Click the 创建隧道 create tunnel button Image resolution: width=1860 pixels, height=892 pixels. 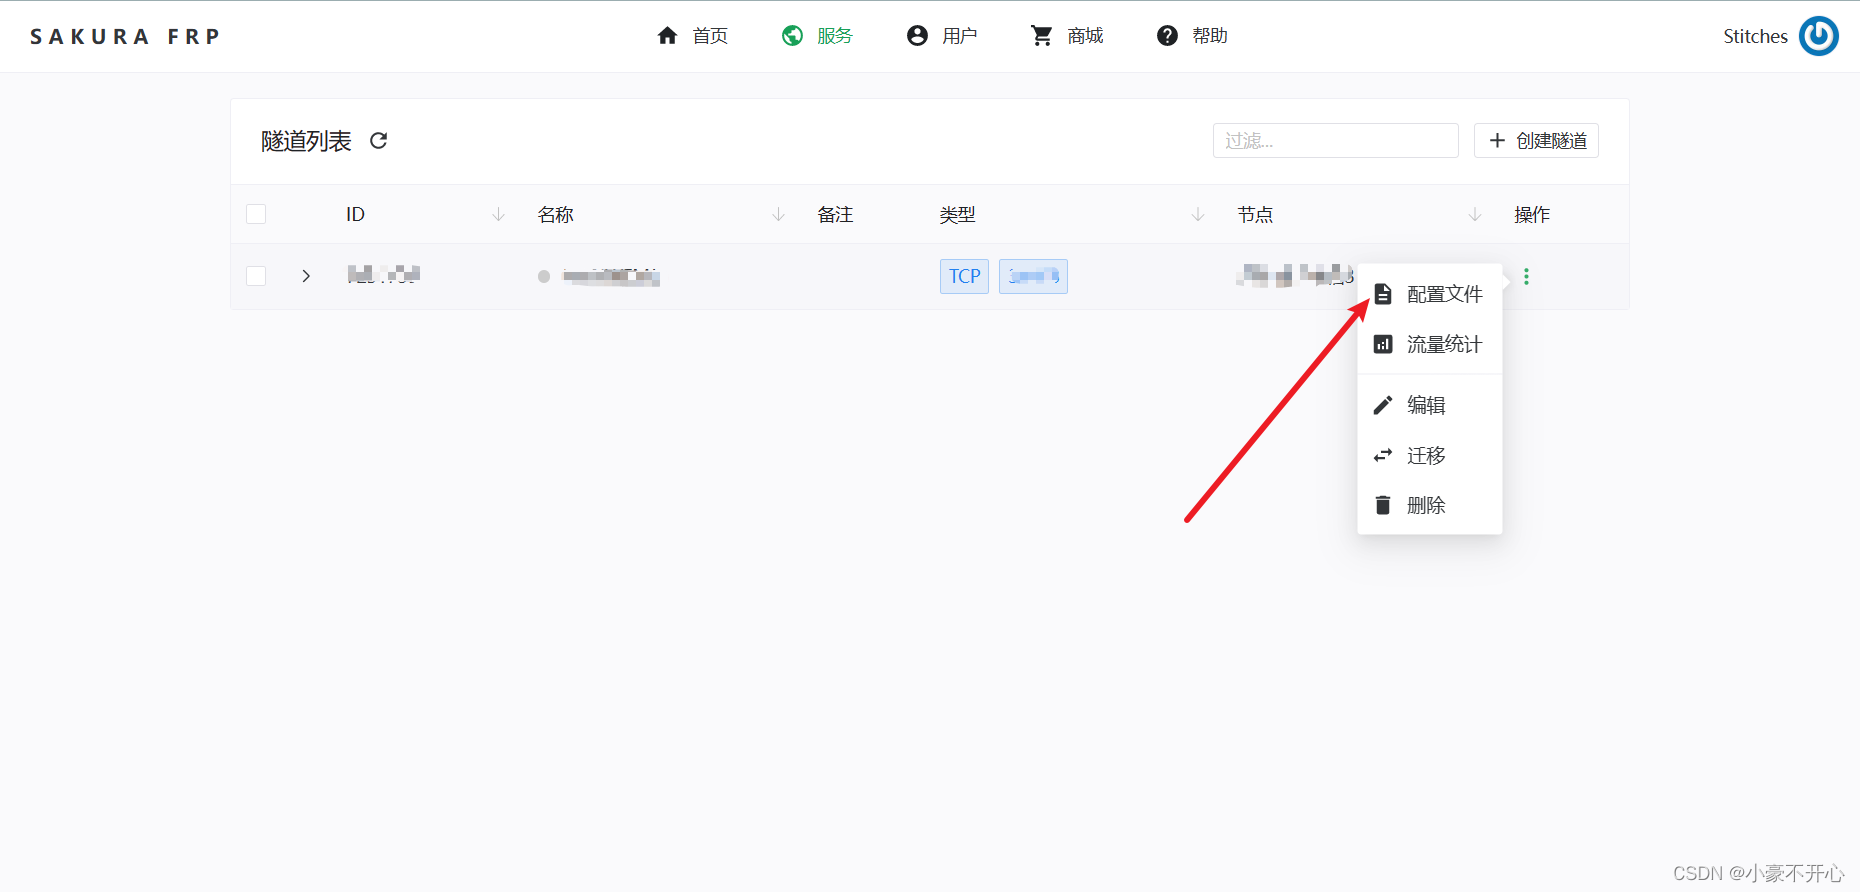click(1536, 141)
